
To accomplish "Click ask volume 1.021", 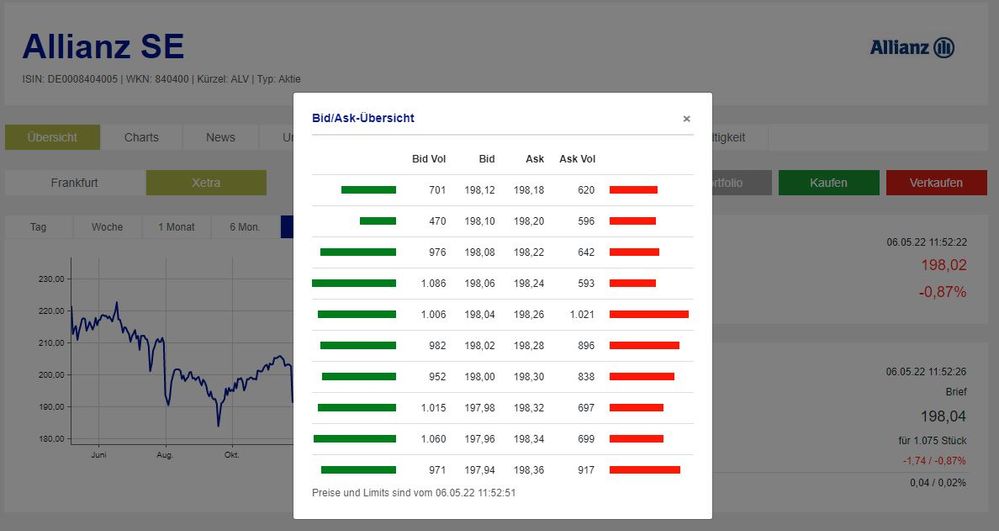I will tap(582, 314).
